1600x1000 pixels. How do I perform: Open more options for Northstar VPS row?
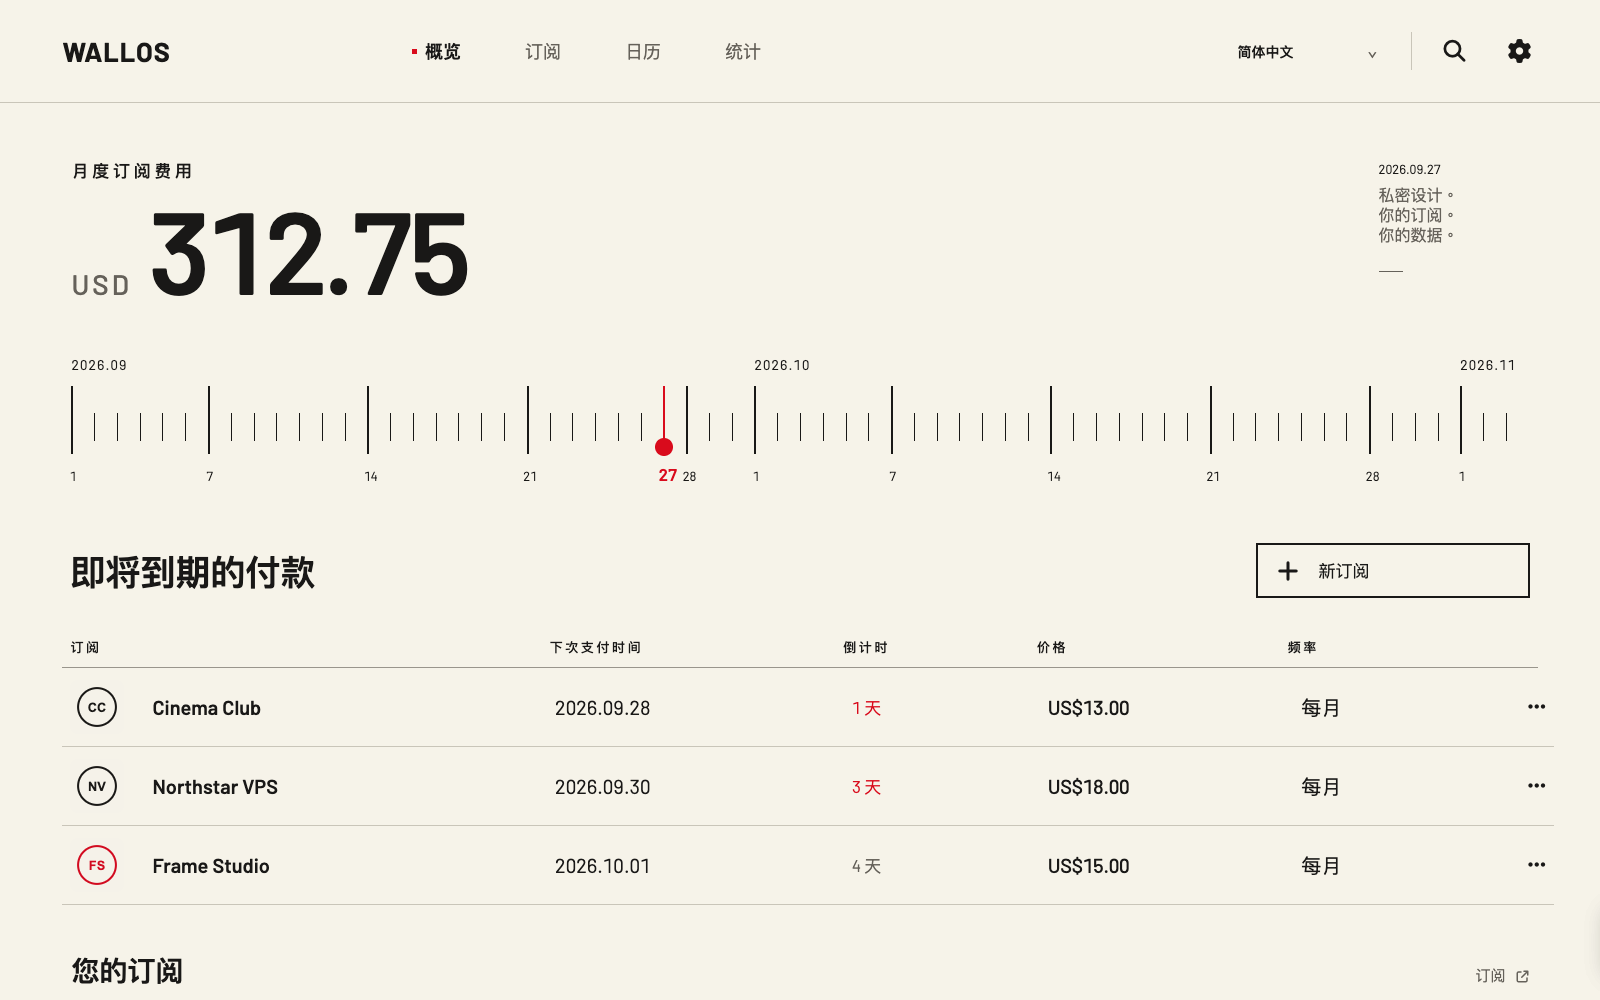[1536, 786]
